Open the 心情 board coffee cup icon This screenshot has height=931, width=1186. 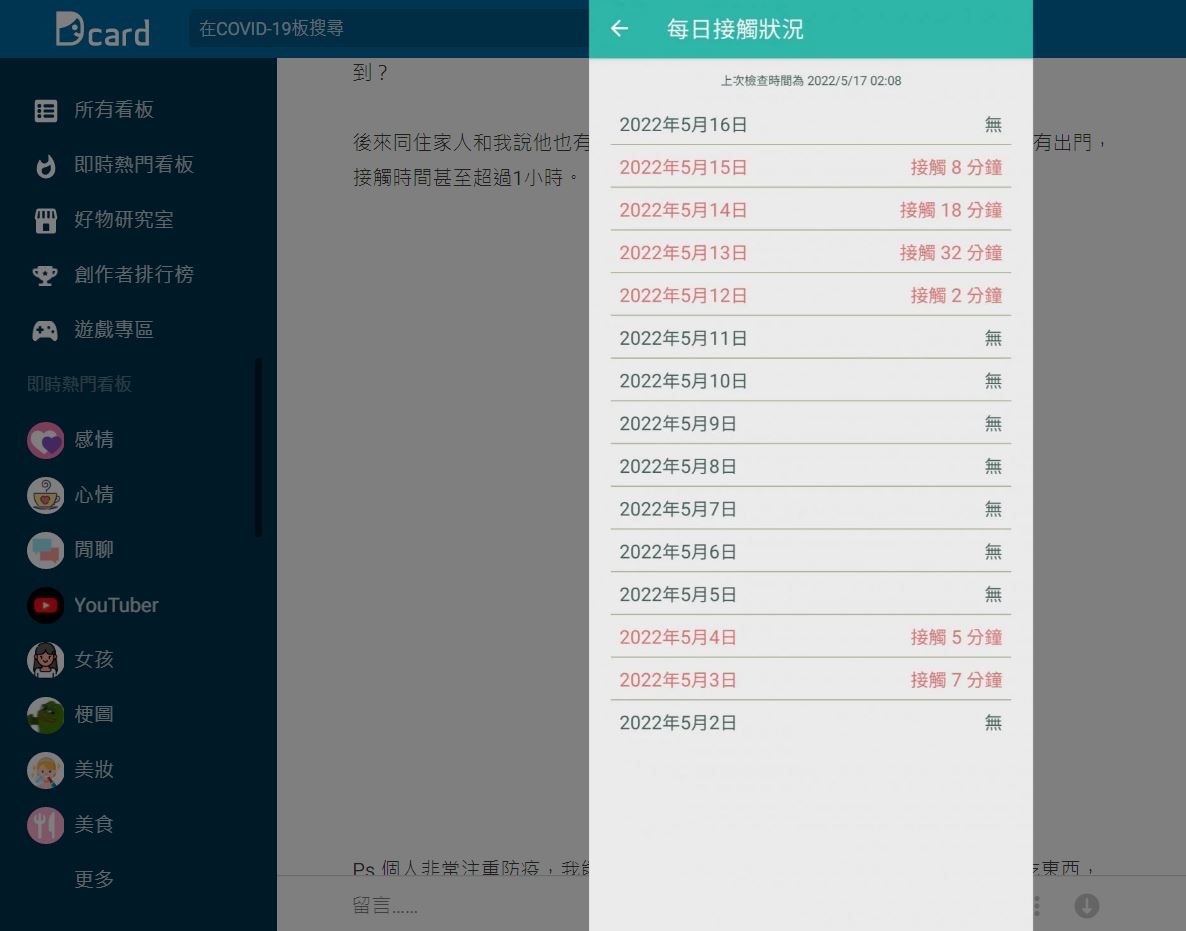point(45,495)
